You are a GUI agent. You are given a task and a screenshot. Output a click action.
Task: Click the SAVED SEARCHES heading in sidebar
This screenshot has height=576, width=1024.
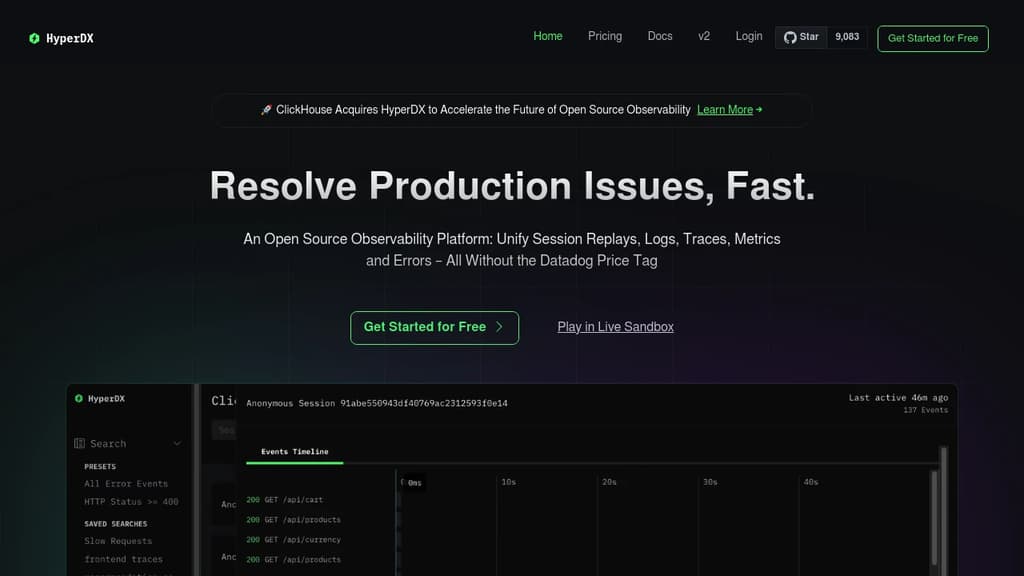[x=116, y=524]
